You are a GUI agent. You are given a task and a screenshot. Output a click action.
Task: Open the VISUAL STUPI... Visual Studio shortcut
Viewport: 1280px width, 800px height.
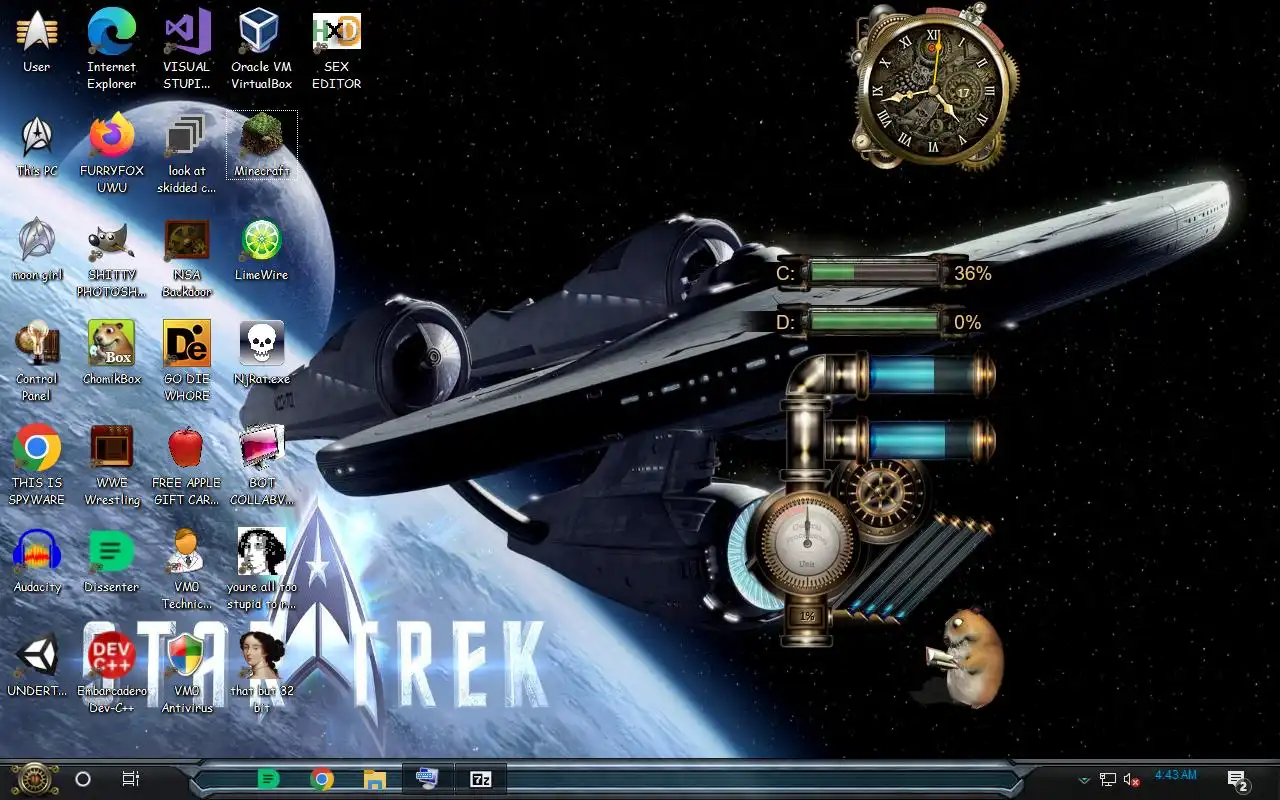pyautogui.click(x=187, y=48)
